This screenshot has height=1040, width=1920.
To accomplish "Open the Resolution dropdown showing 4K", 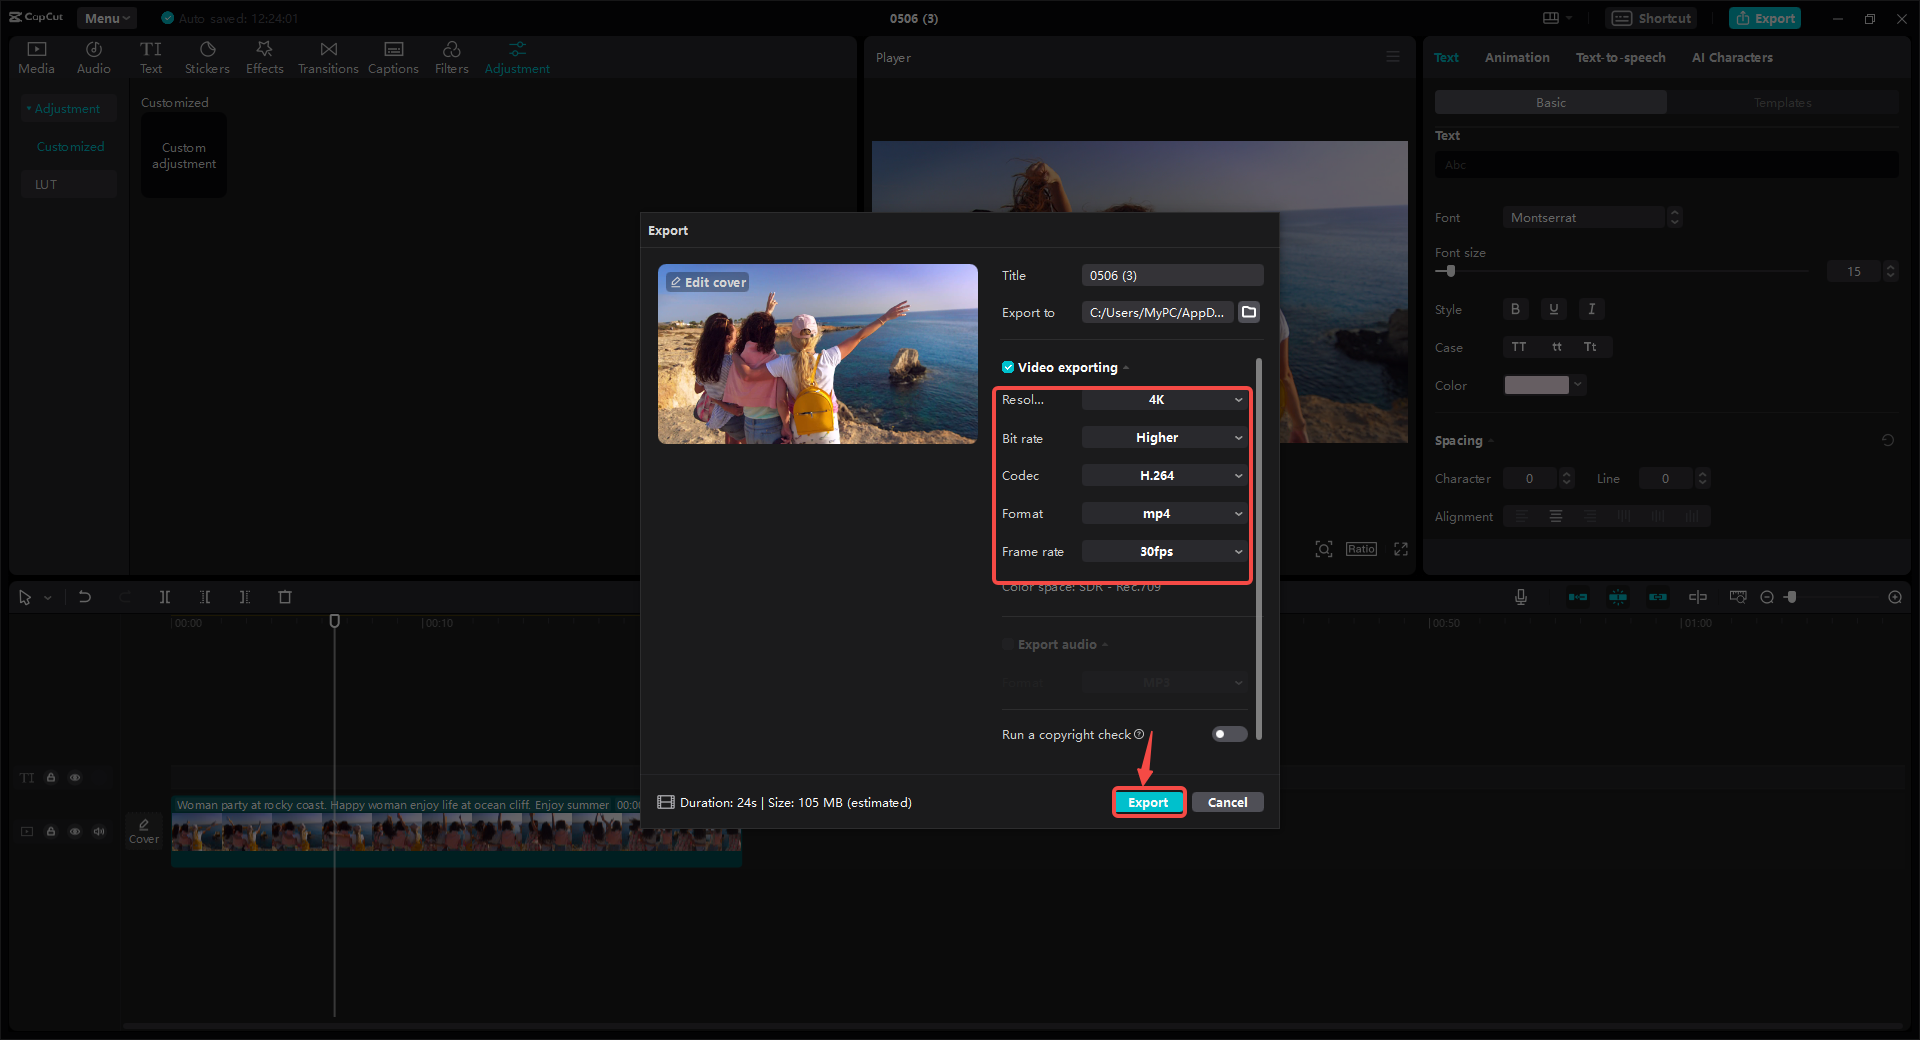I will [x=1163, y=399].
